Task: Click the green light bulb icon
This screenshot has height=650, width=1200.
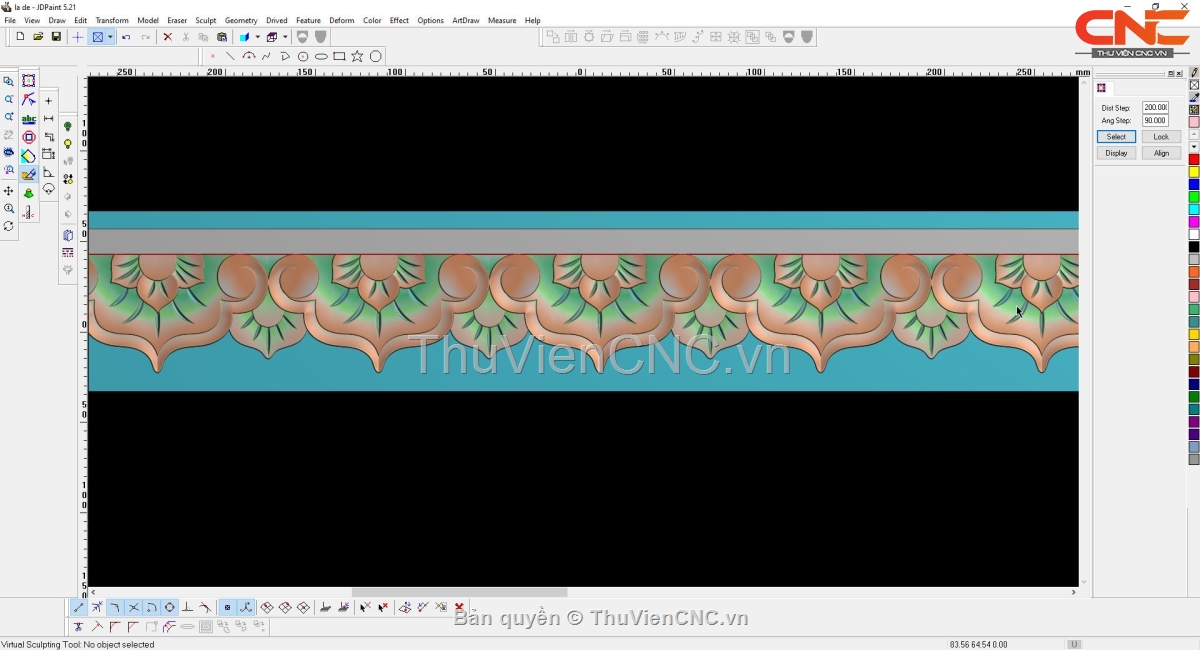Action: 68,126
